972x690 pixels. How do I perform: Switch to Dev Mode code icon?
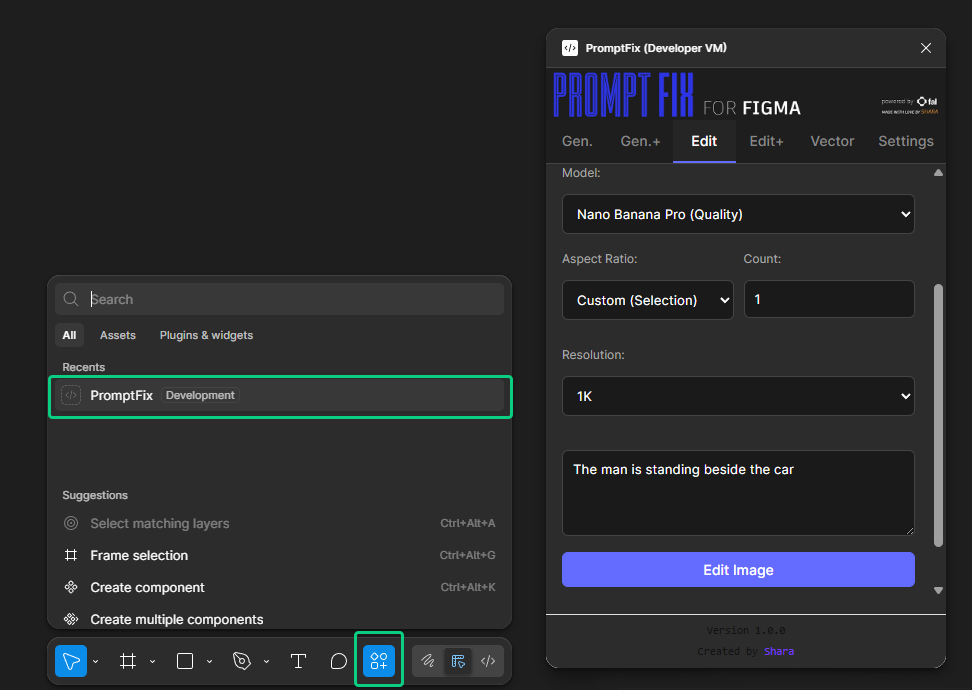pyautogui.click(x=488, y=661)
